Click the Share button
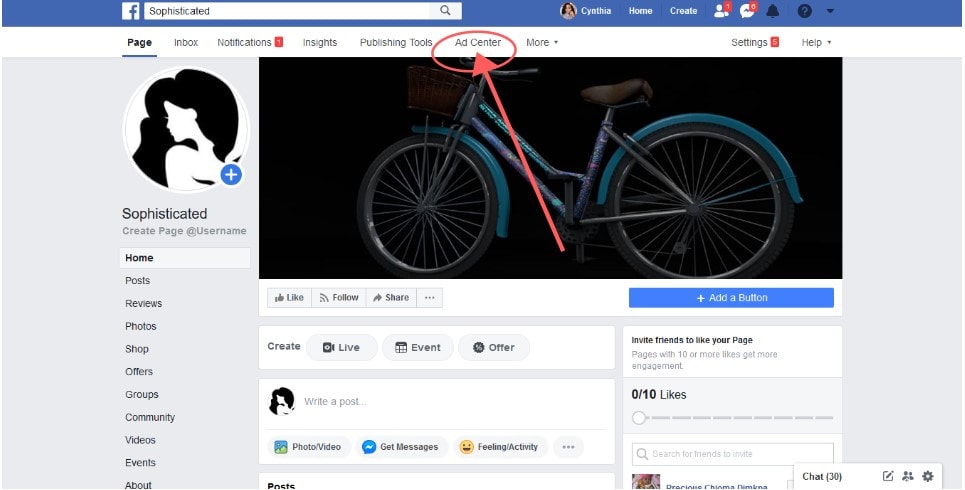This screenshot has width=965, height=490. (391, 297)
